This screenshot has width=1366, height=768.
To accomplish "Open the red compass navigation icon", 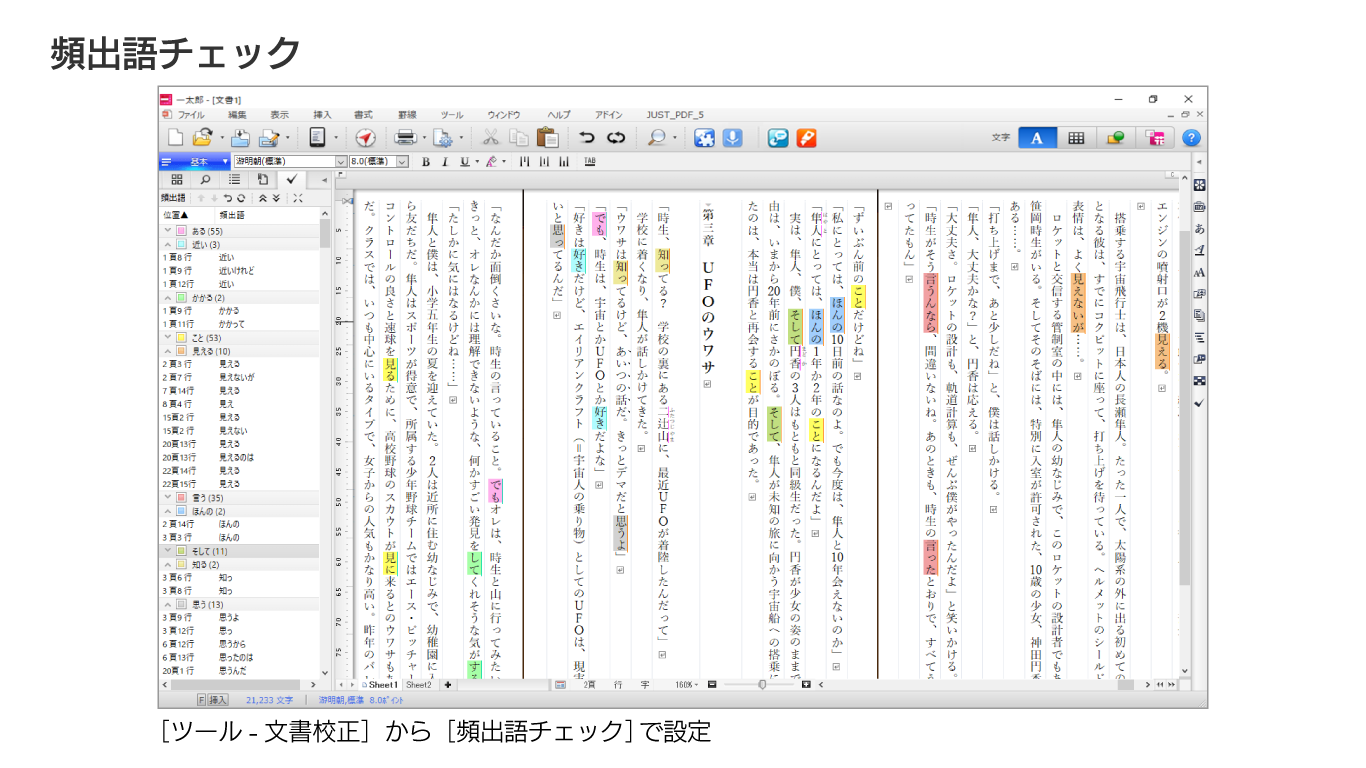I will (x=365, y=138).
